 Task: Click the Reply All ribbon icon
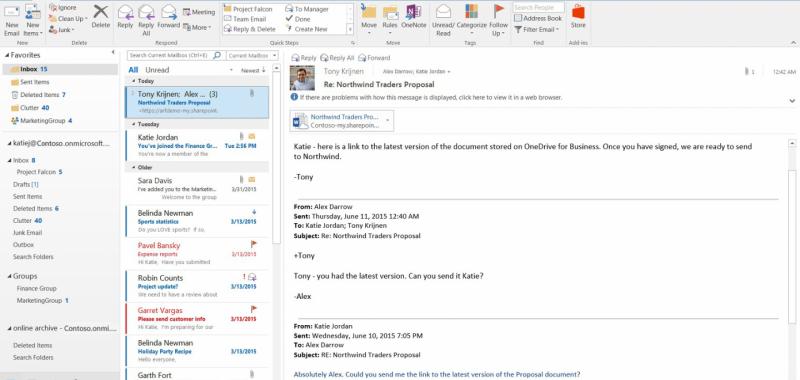coord(146,12)
